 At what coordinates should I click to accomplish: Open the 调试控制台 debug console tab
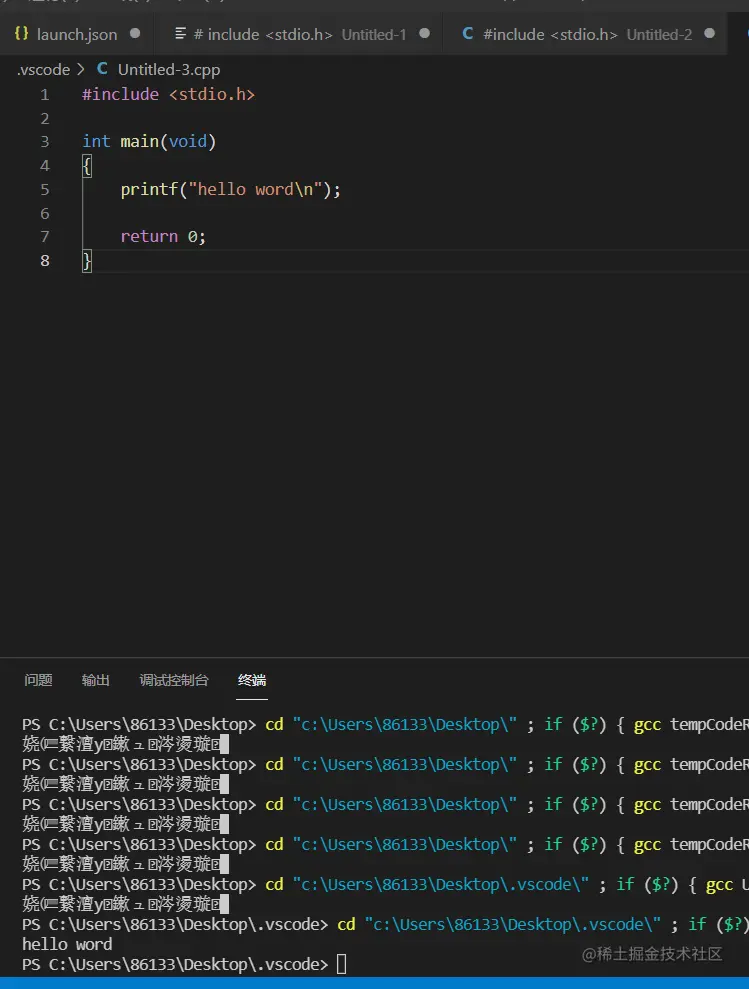coord(174,680)
